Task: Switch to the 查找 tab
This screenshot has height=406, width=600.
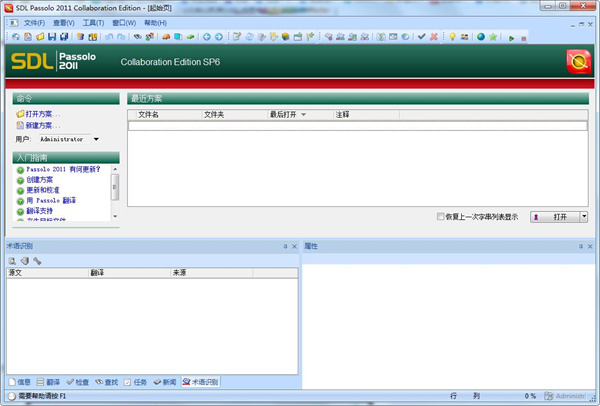Action: click(x=106, y=382)
